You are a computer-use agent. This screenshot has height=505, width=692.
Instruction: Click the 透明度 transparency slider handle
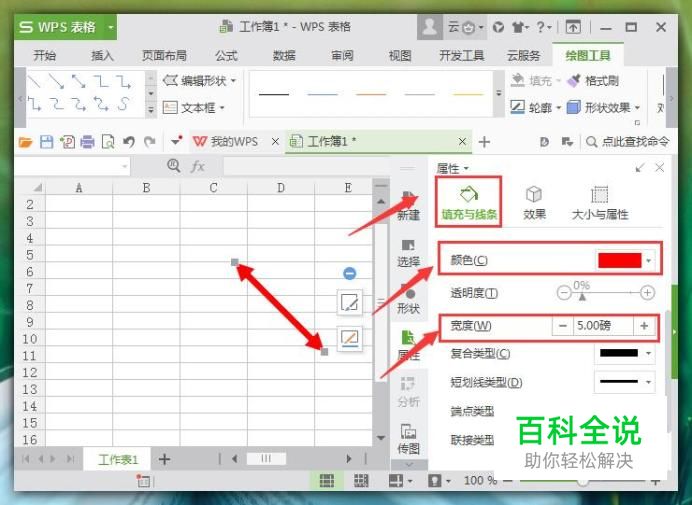582,297
